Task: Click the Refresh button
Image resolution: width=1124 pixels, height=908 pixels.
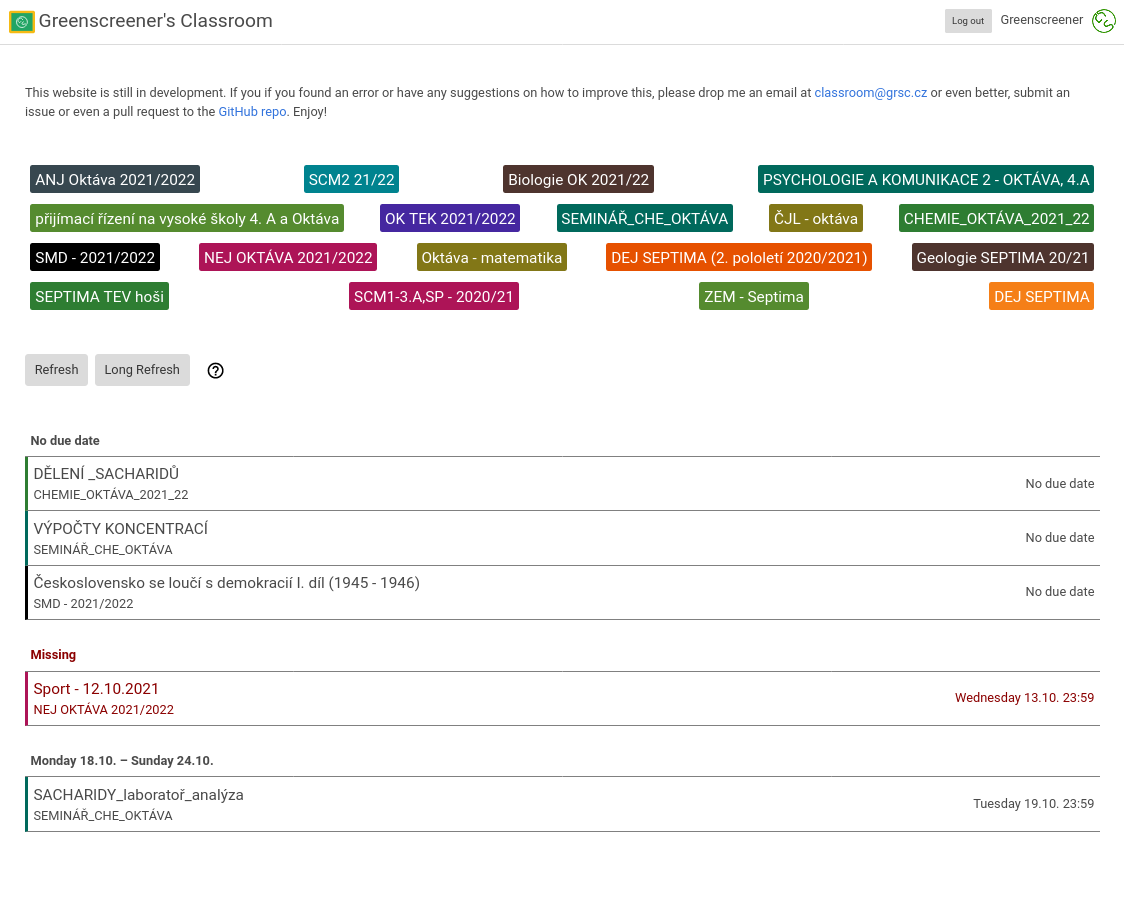Action: [x=56, y=370]
